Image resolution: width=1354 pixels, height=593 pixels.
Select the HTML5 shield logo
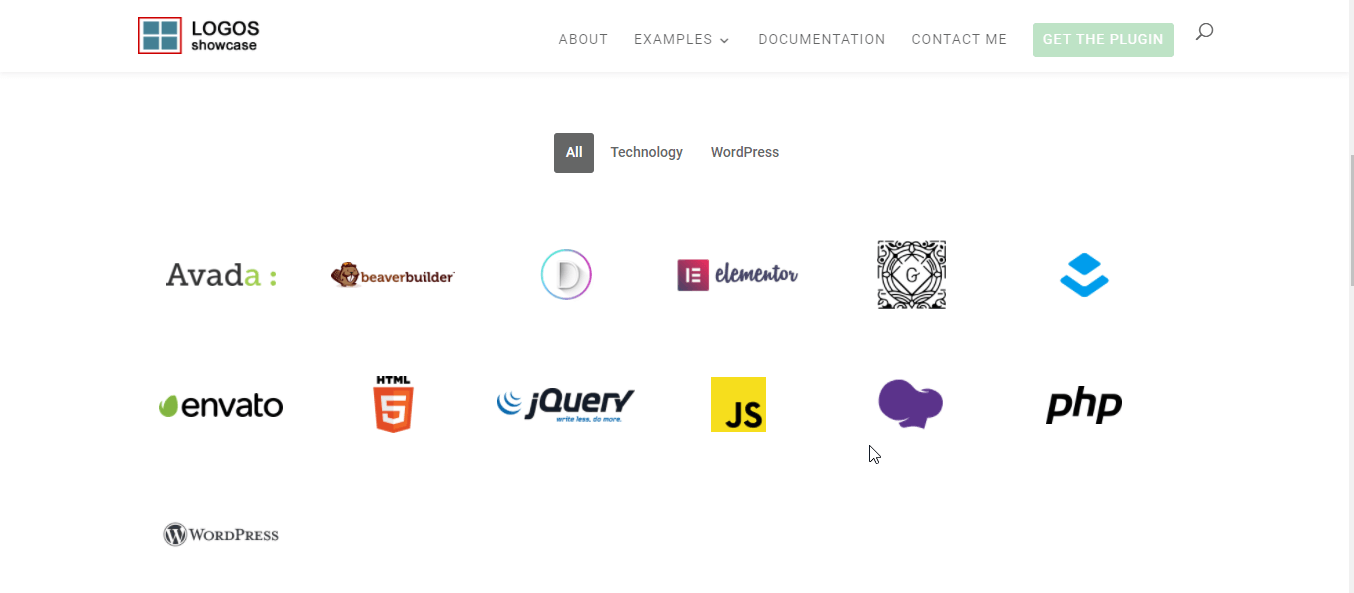coord(392,404)
